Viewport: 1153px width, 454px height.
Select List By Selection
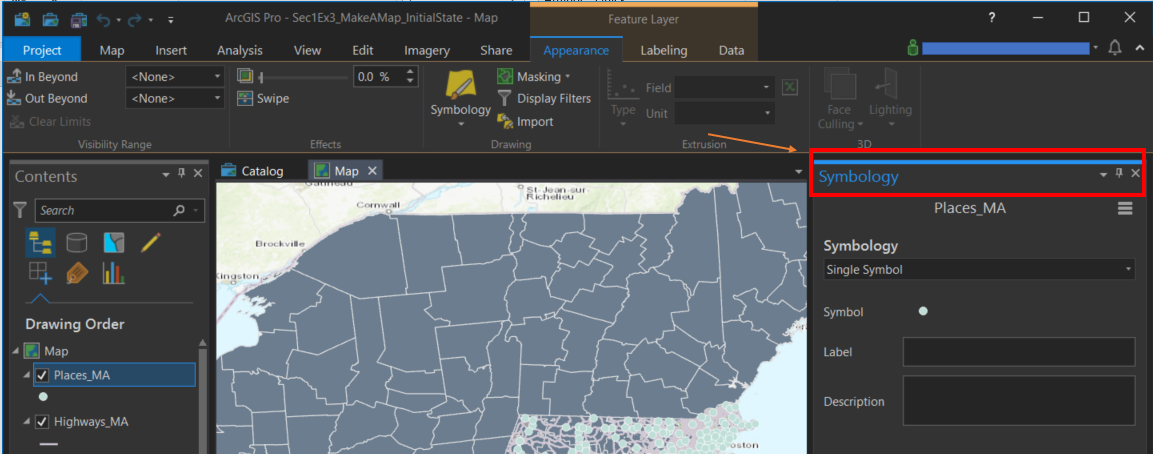(113, 242)
